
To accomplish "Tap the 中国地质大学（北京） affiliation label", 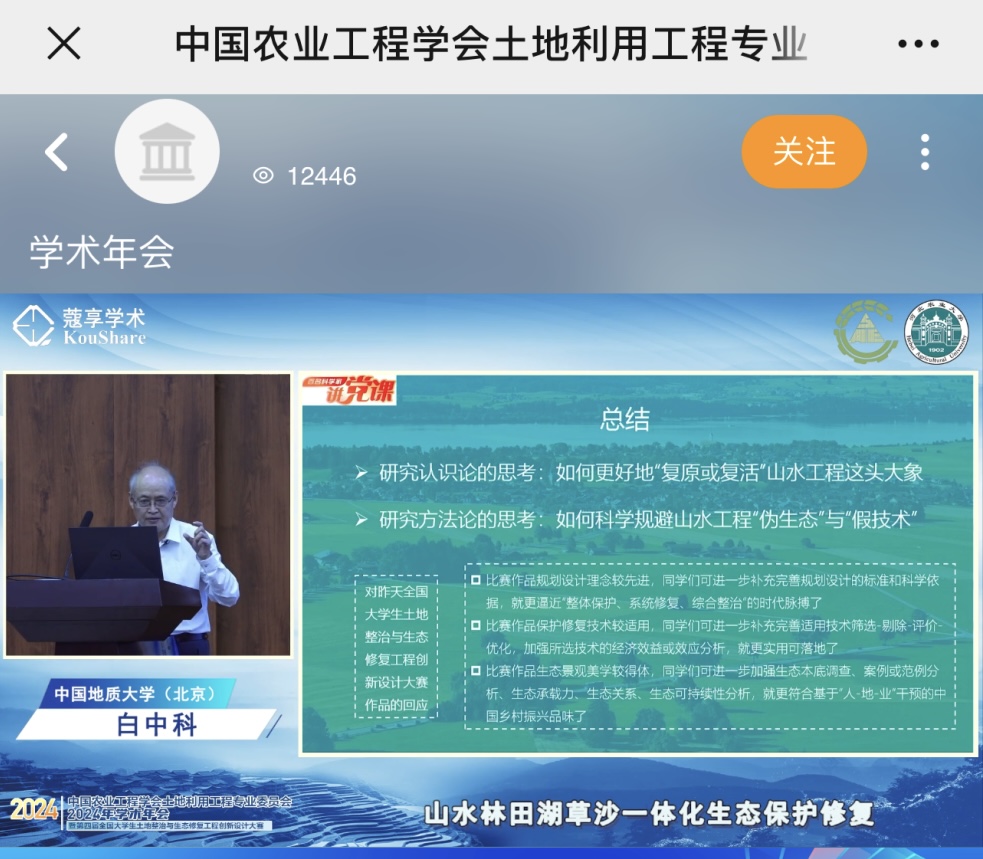I will [134, 693].
